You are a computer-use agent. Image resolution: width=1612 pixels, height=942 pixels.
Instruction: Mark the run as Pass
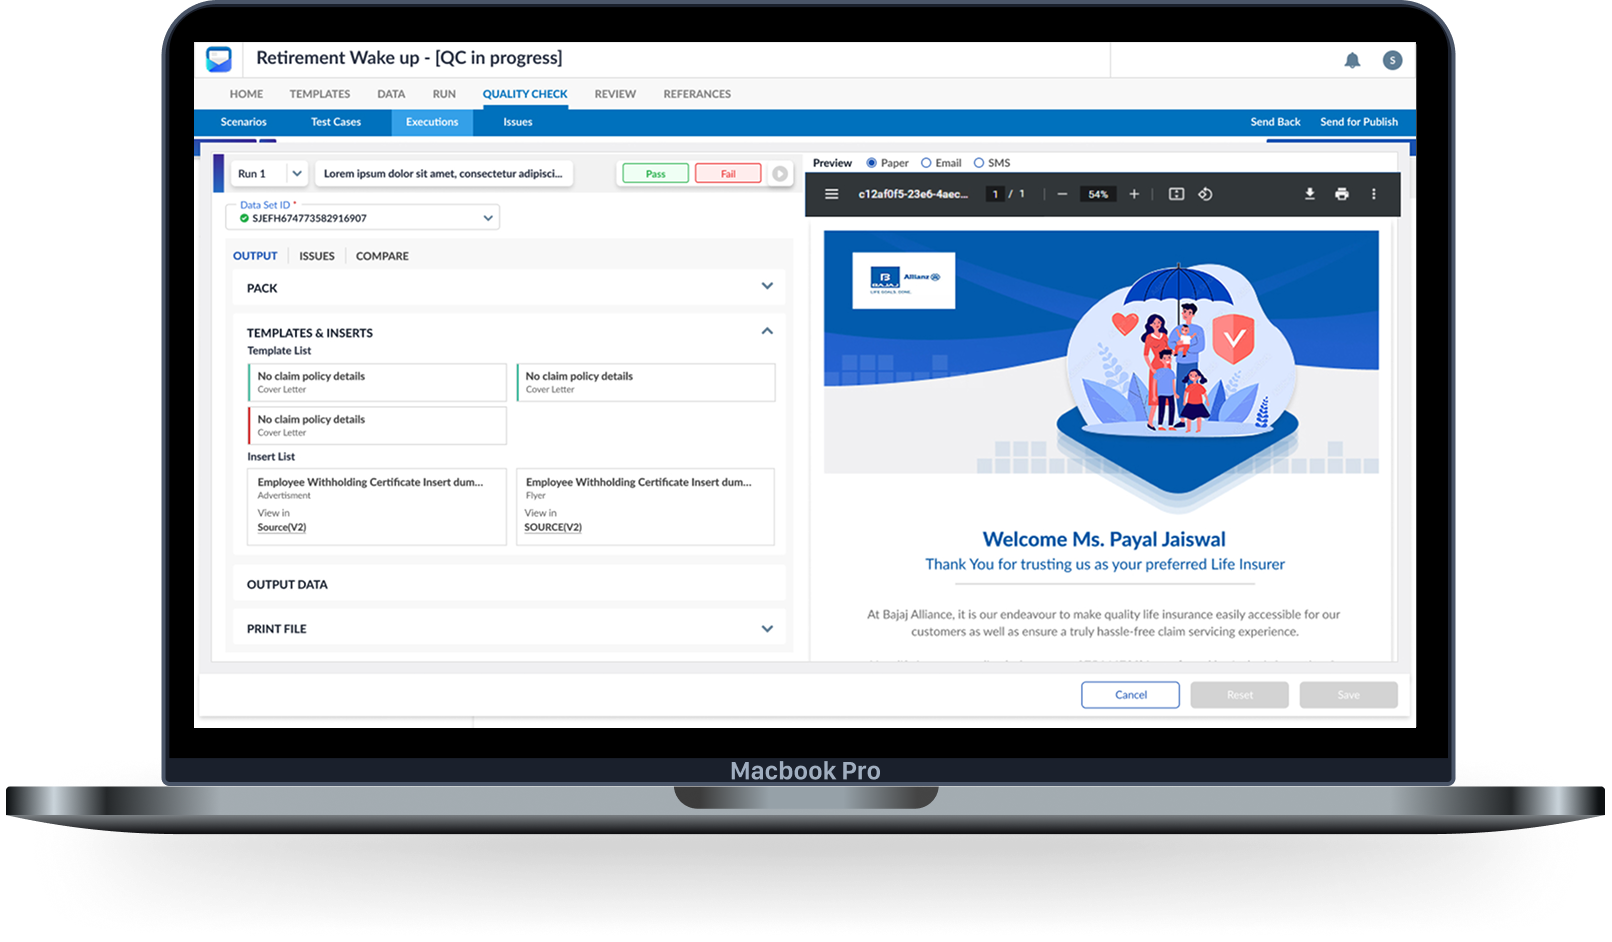[x=655, y=174]
